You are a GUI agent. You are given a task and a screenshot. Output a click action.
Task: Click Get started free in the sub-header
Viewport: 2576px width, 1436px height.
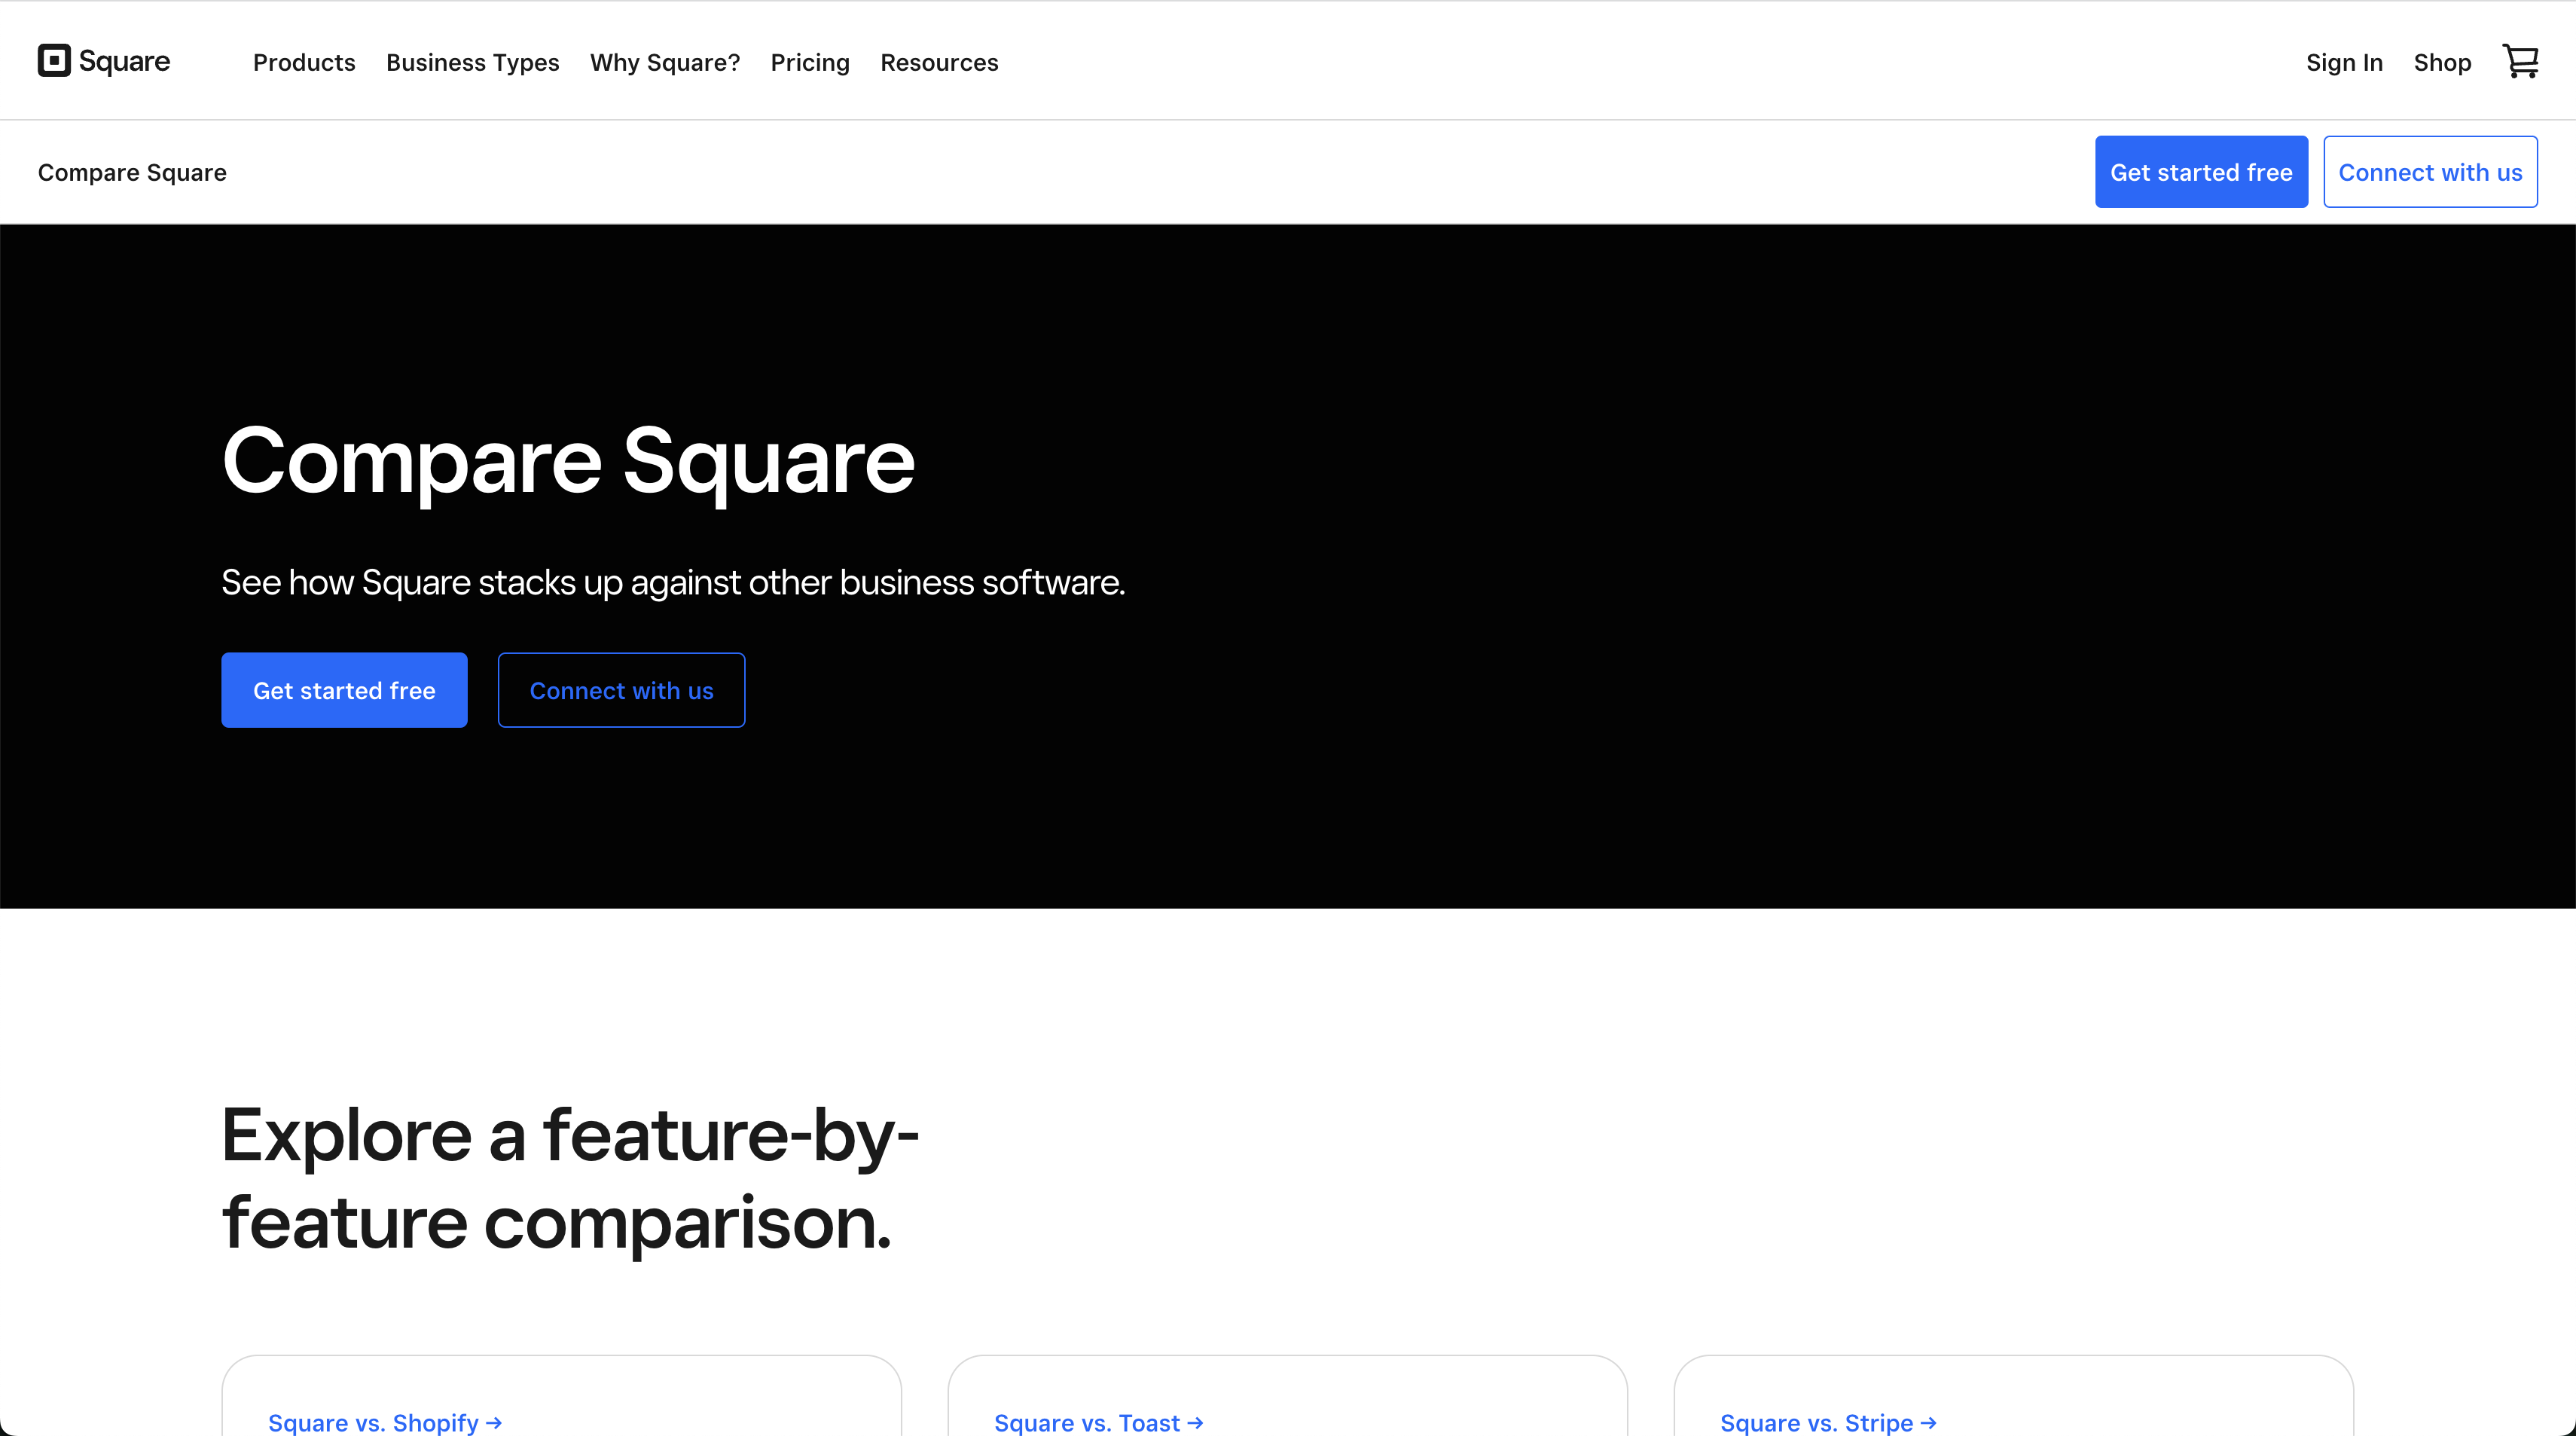pos(2201,171)
